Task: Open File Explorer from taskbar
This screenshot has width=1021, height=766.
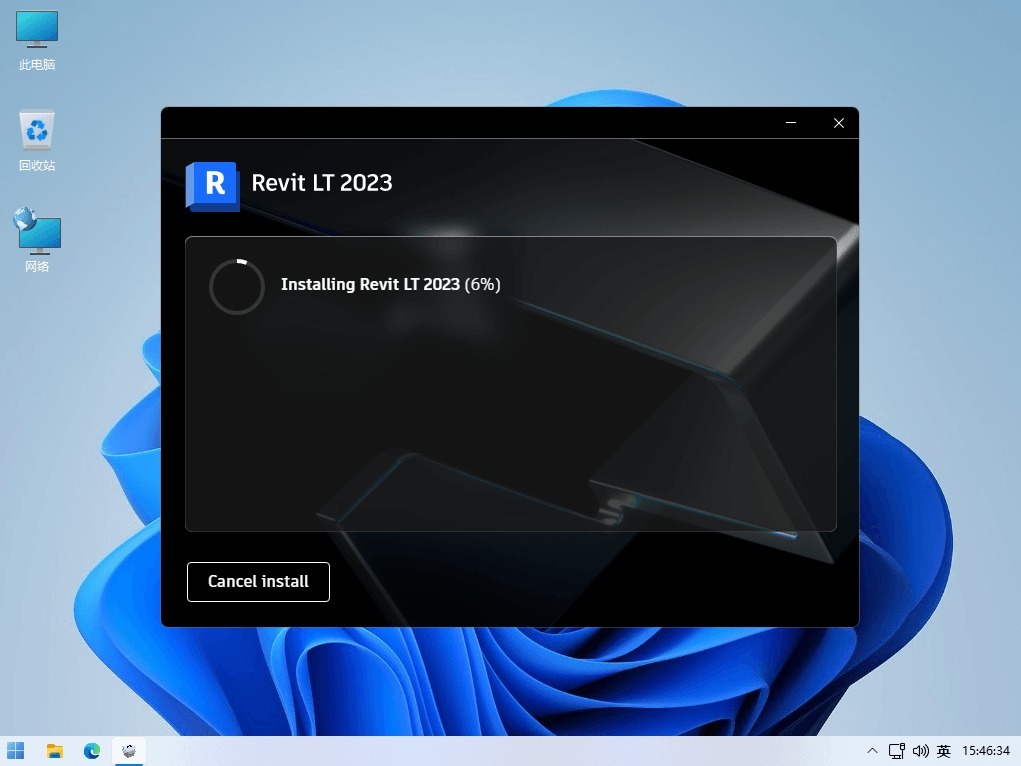Action: tap(55, 751)
